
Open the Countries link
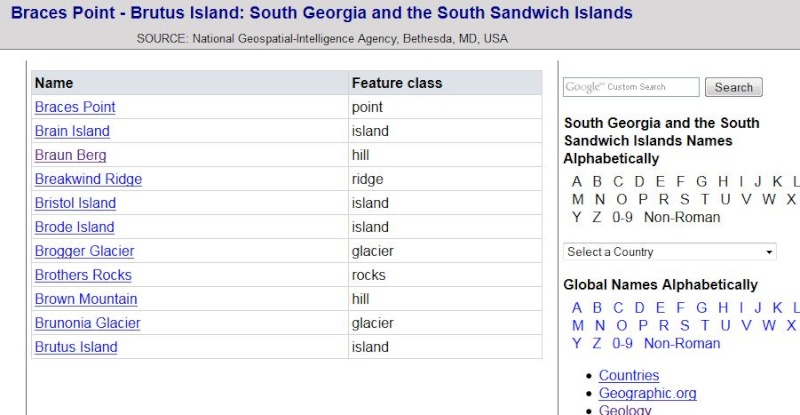coord(629,375)
